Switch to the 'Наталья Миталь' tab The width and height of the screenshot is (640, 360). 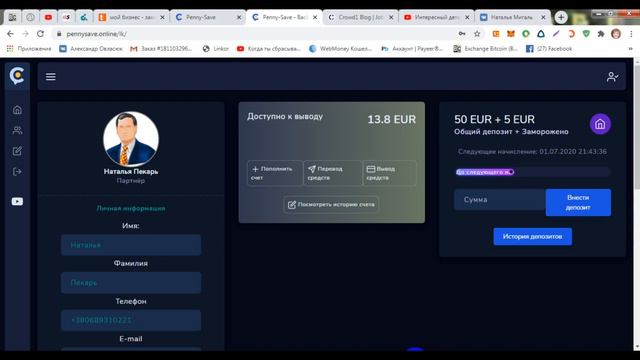pos(512,17)
